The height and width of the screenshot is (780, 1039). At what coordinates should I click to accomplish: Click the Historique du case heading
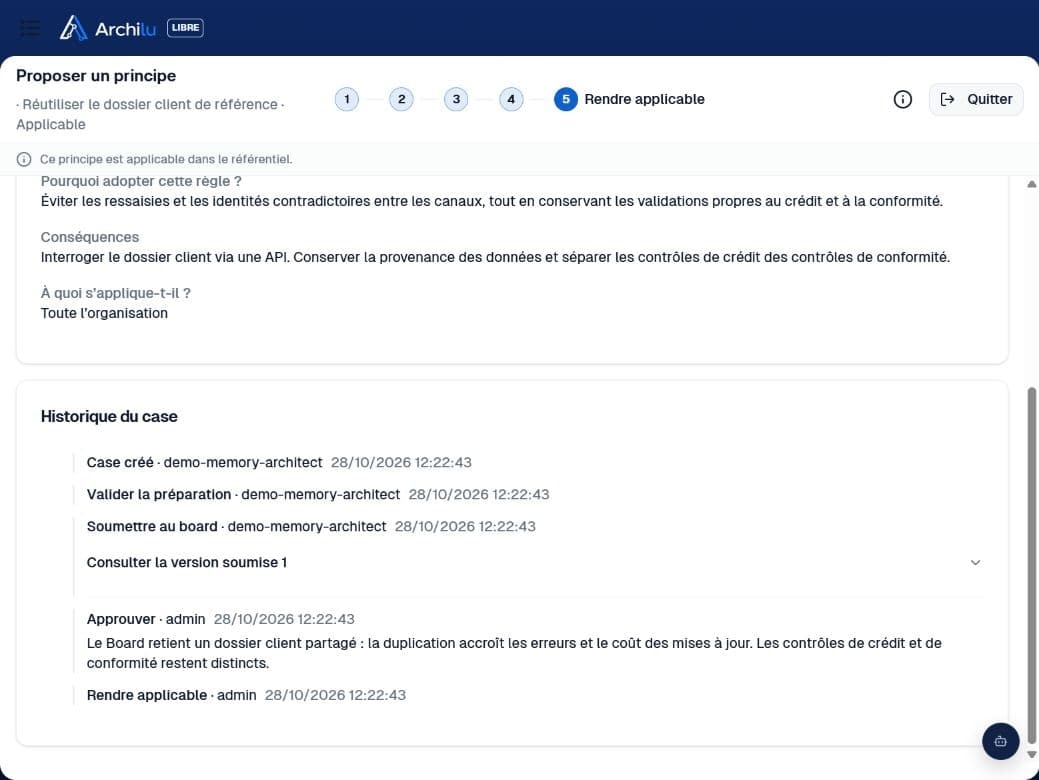[x=109, y=416]
